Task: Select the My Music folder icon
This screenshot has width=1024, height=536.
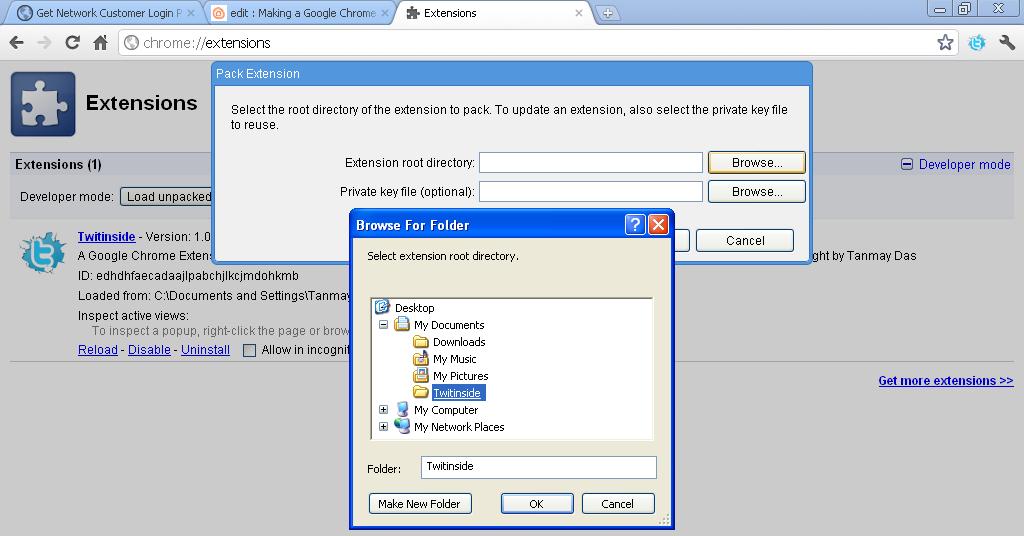Action: (421, 358)
